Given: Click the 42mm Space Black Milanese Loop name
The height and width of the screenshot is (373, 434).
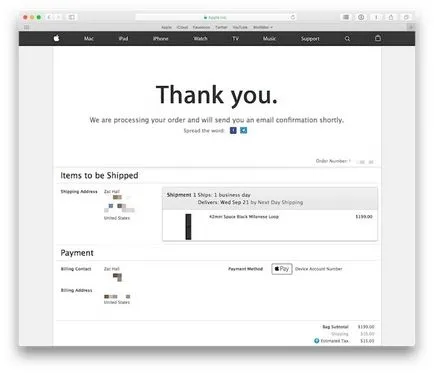Looking at the screenshot, I should tap(244, 217).
